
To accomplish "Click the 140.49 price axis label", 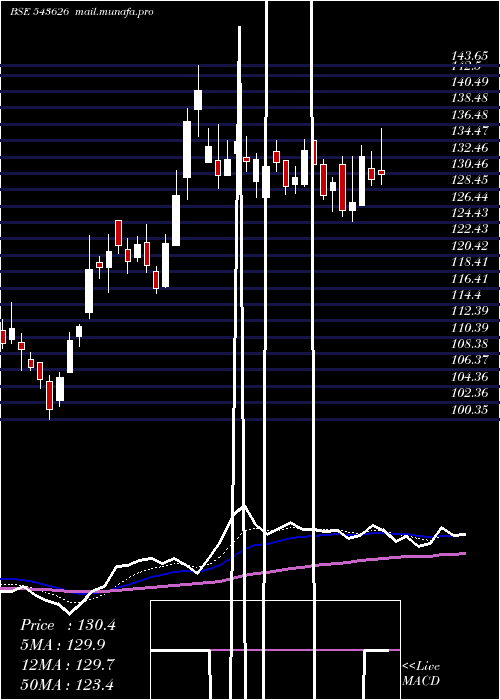I will click(x=470, y=82).
